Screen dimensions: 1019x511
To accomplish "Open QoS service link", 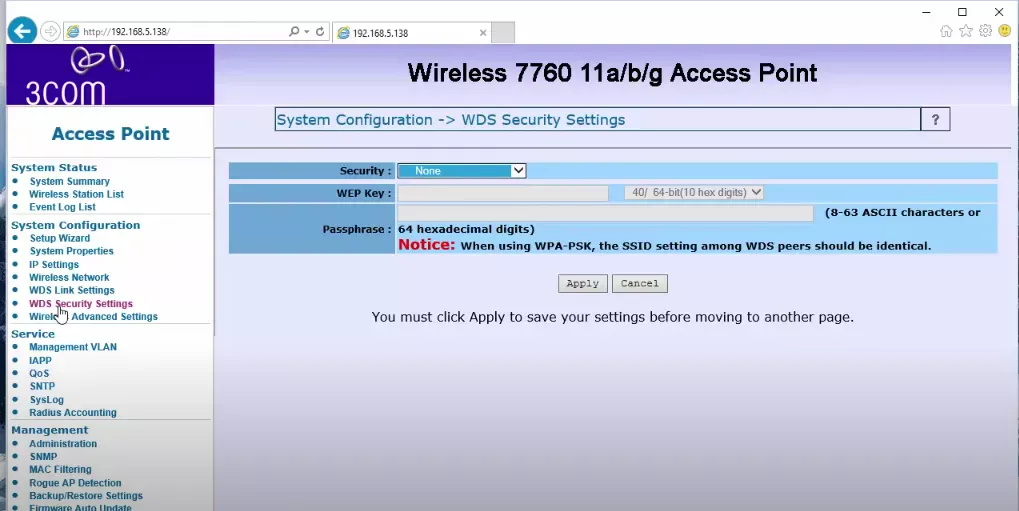I will [39, 374].
